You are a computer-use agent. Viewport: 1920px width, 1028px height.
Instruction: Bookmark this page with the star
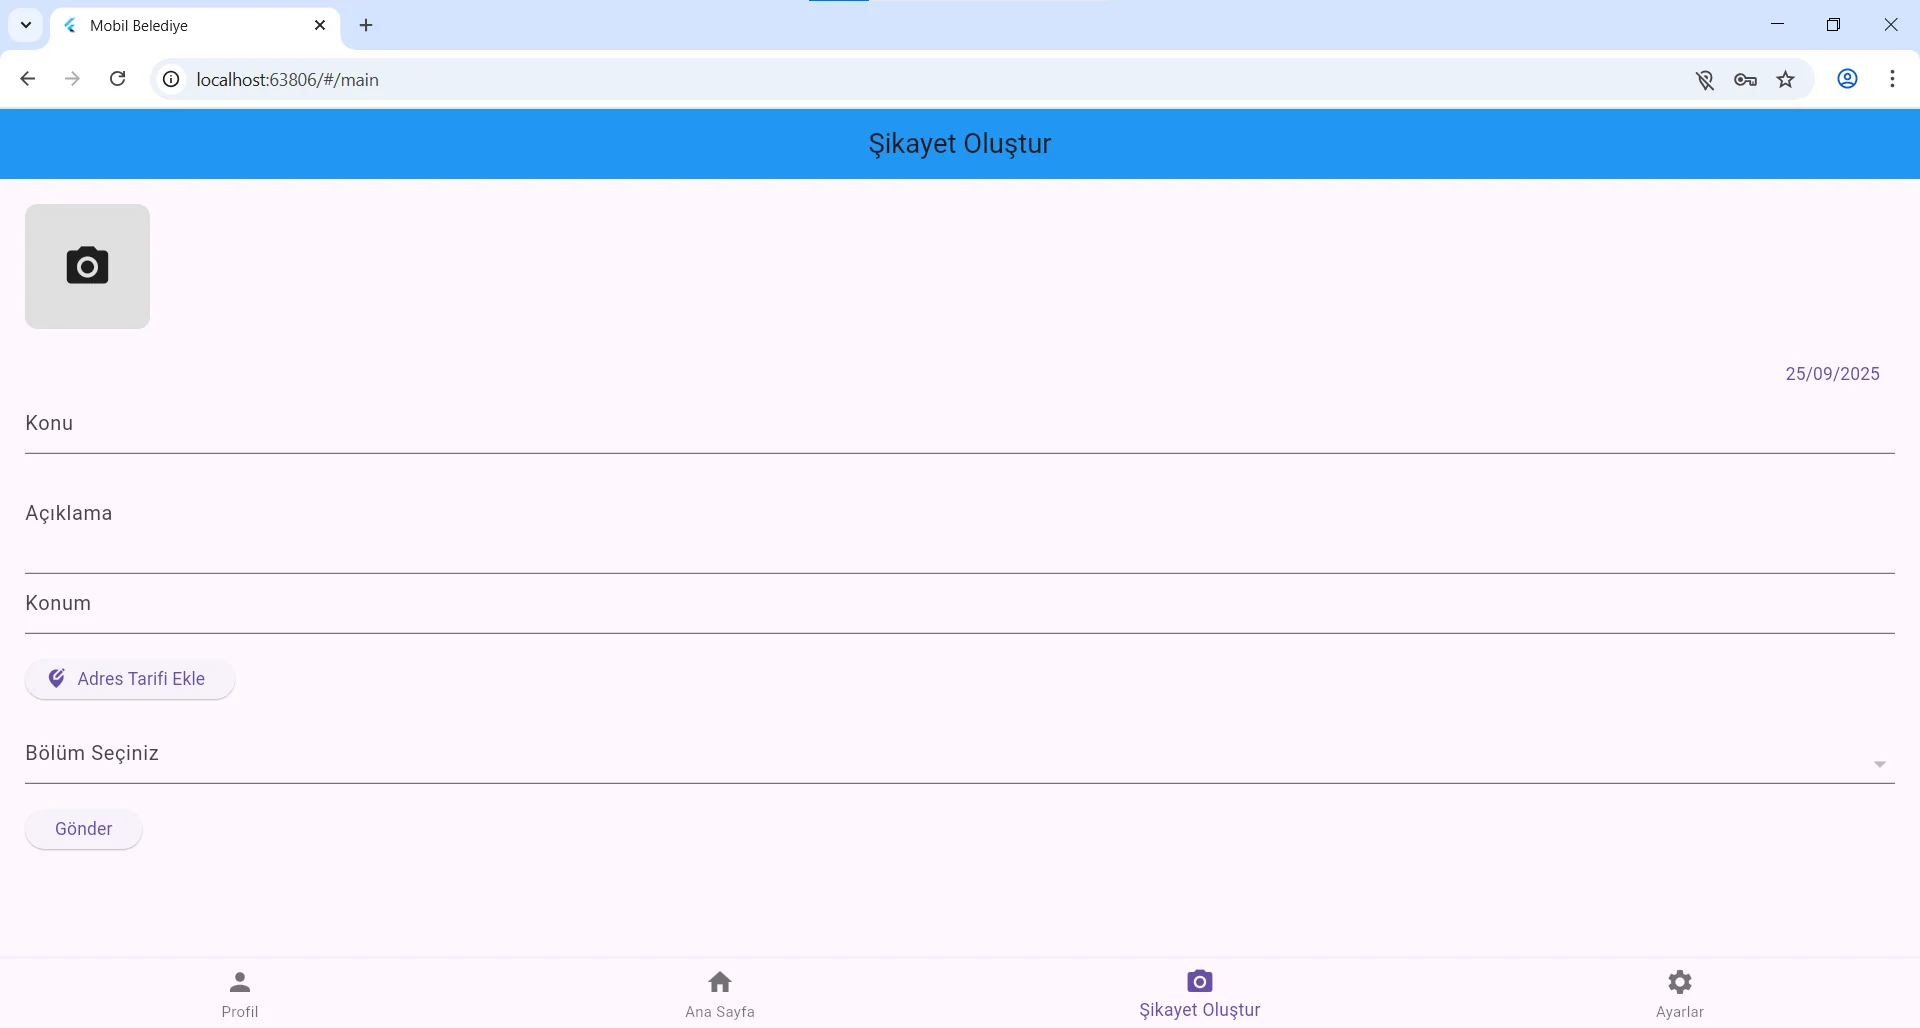[1786, 80]
